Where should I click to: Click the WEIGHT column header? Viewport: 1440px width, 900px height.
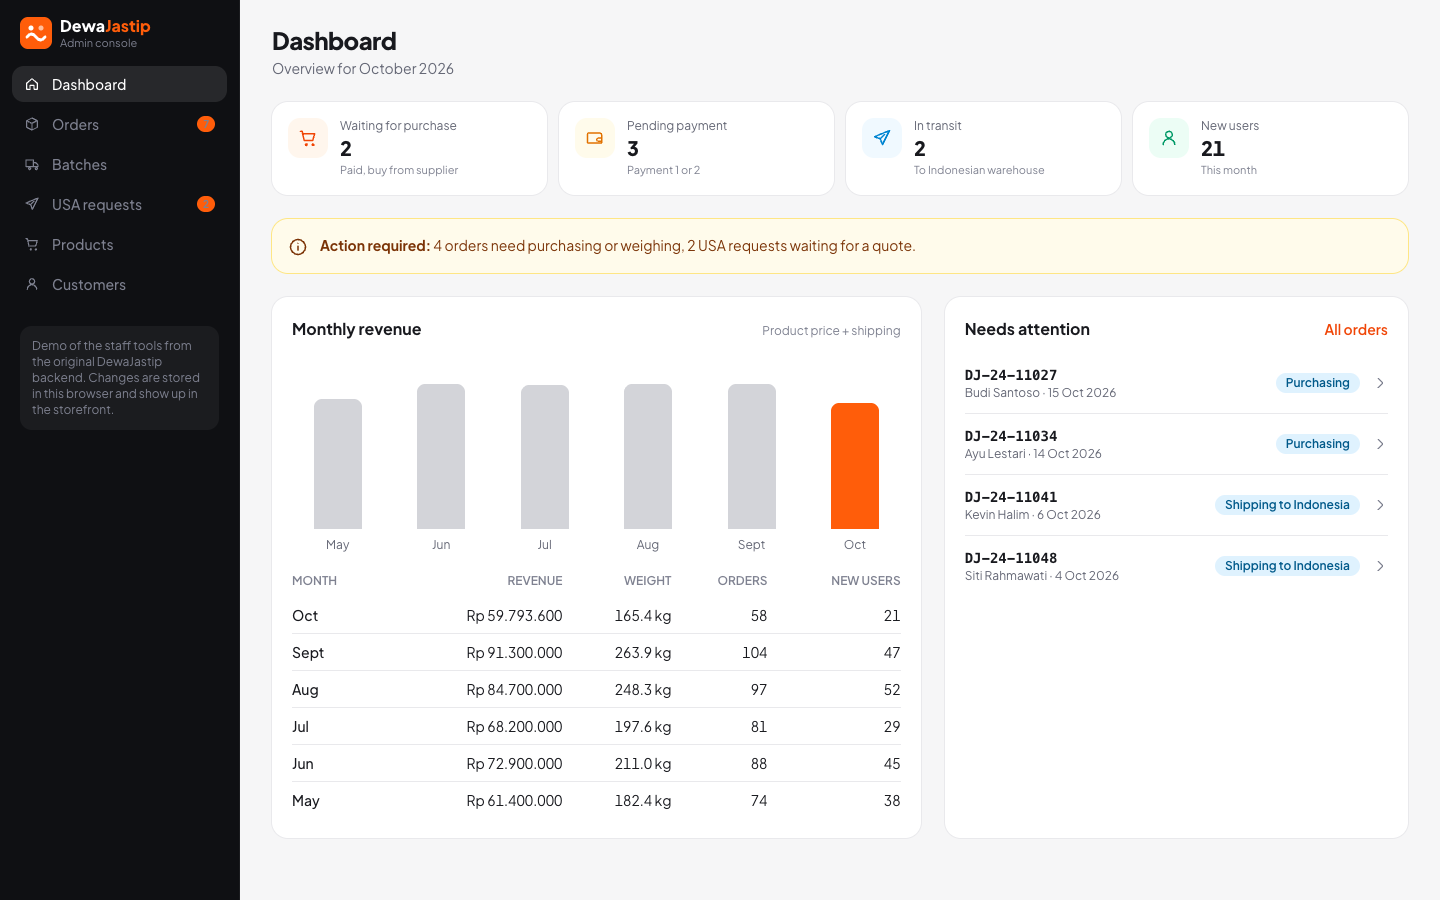[x=648, y=581]
